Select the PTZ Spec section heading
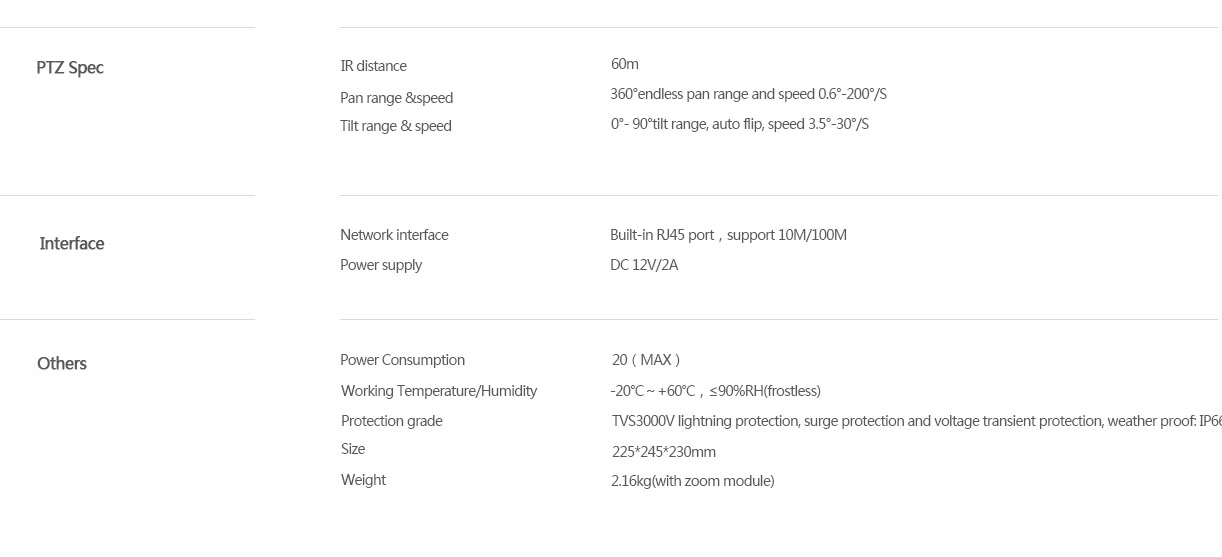 click(x=70, y=68)
